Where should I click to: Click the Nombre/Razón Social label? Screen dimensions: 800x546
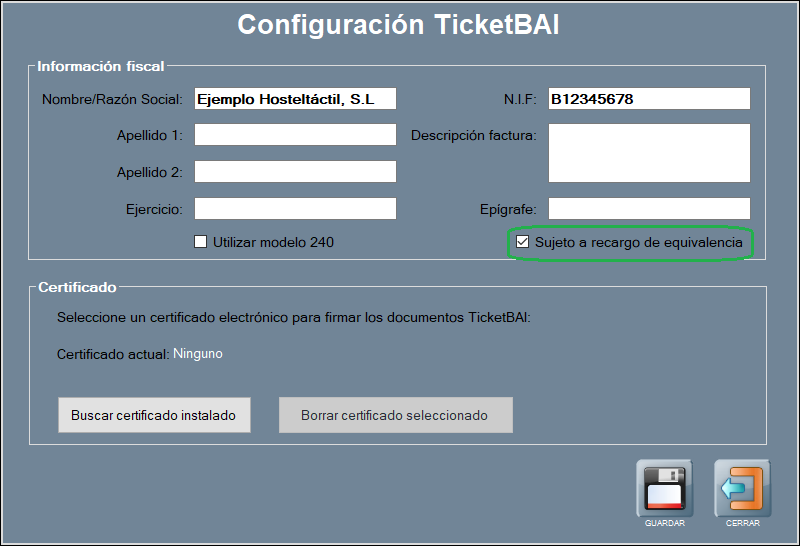(x=112, y=100)
